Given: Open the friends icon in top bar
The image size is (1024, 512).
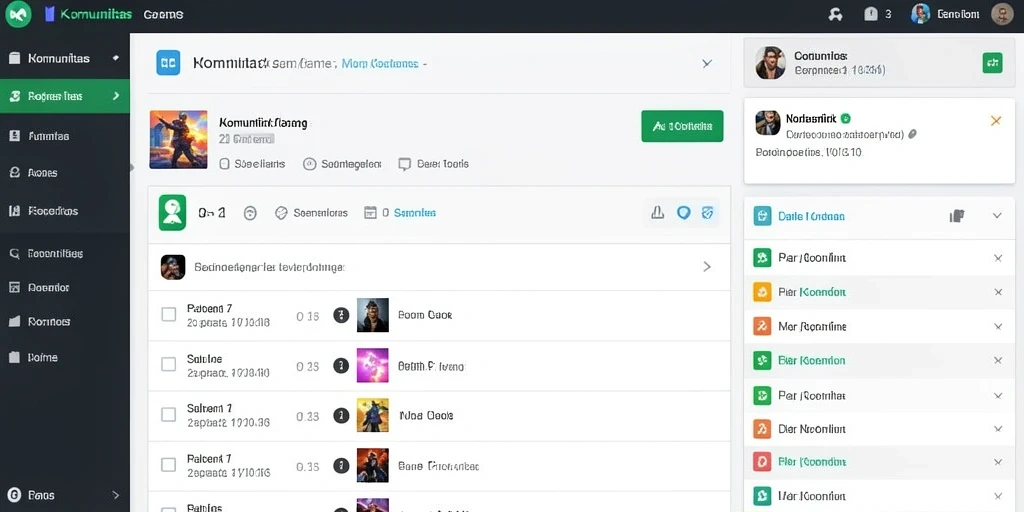Looking at the screenshot, I should 835,14.
